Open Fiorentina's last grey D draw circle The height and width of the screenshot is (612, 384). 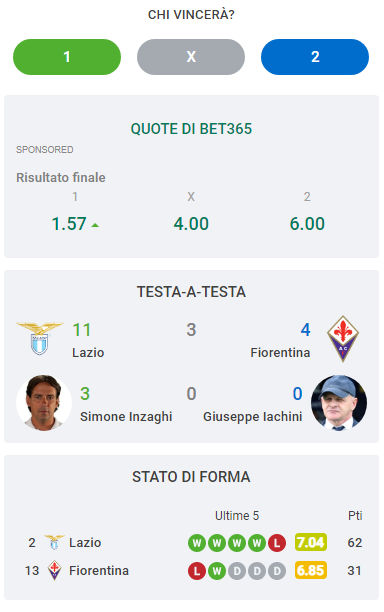pyautogui.click(x=277, y=571)
